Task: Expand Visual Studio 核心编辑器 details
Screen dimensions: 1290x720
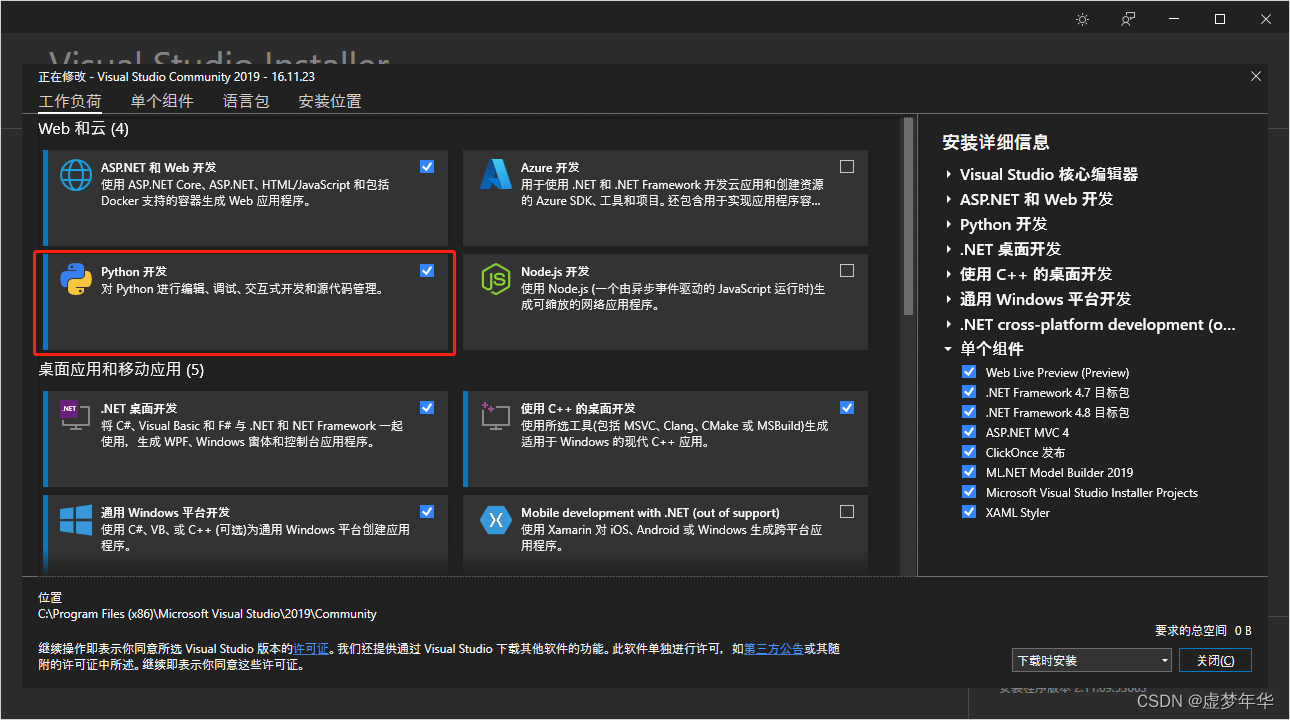Action: coord(948,174)
